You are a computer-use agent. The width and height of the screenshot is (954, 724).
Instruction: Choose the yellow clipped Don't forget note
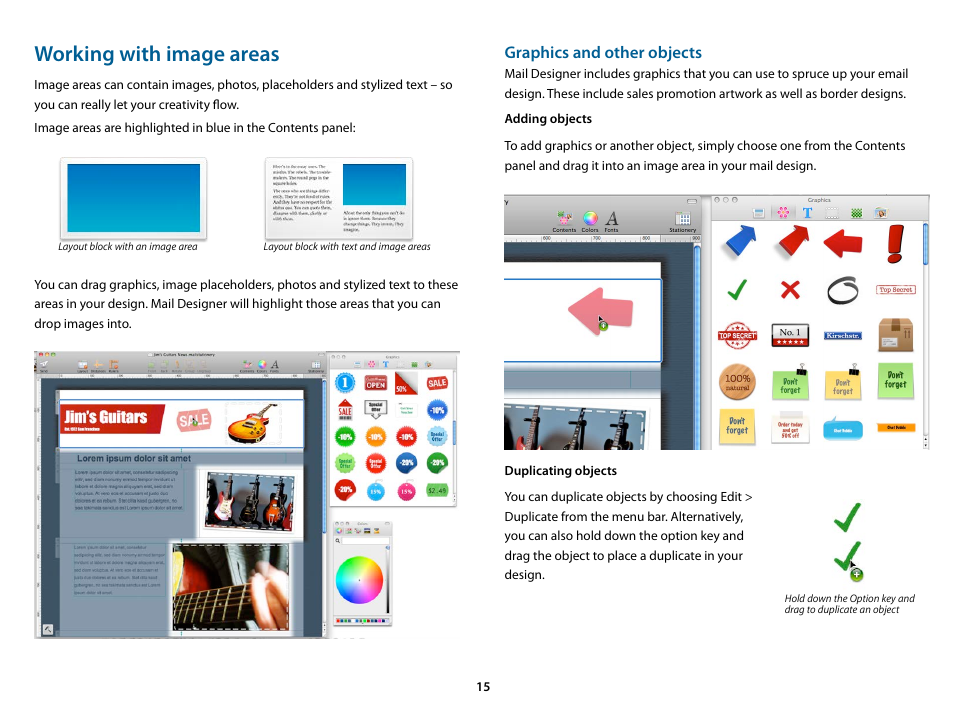(x=843, y=383)
